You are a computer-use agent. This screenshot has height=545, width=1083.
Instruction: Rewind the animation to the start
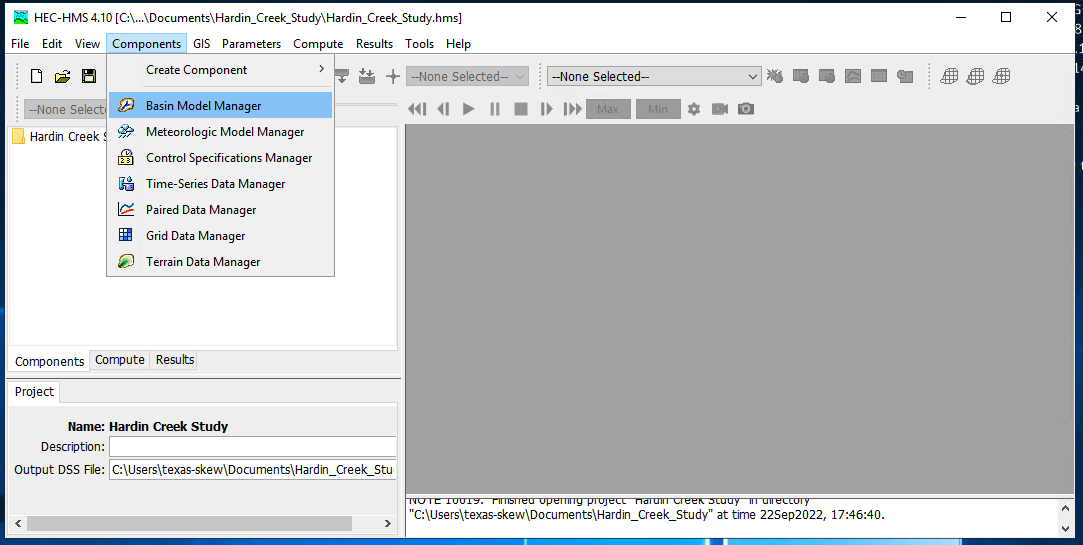coord(417,109)
